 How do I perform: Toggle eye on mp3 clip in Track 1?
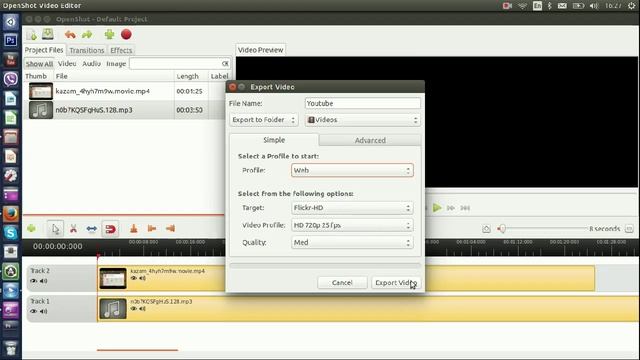[x=133, y=309]
